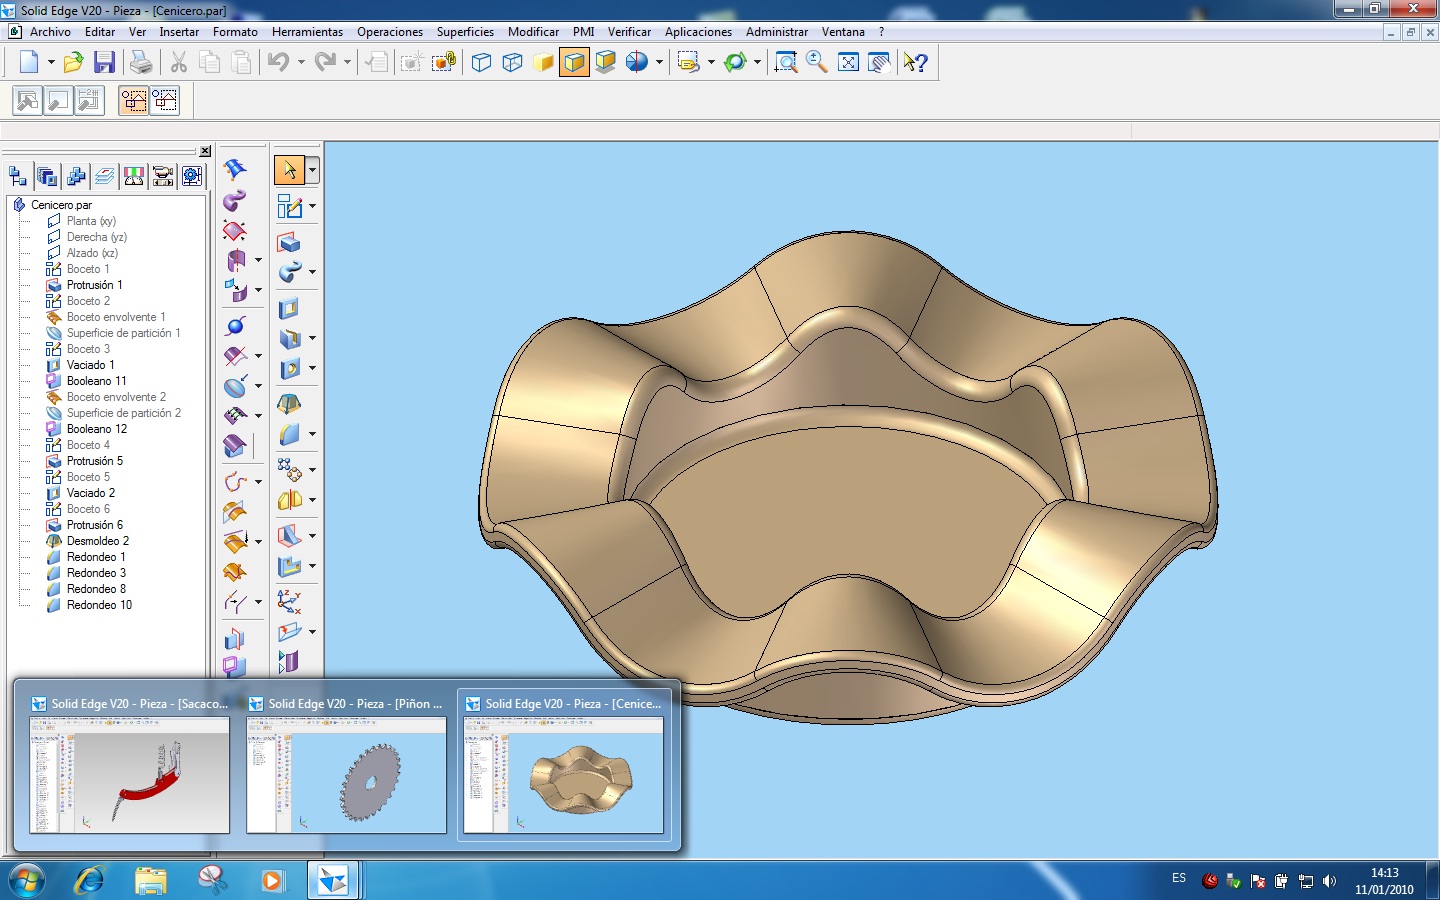This screenshot has height=900, width=1440.
Task: Switch to visible and hidden edges view
Action: coord(512,62)
